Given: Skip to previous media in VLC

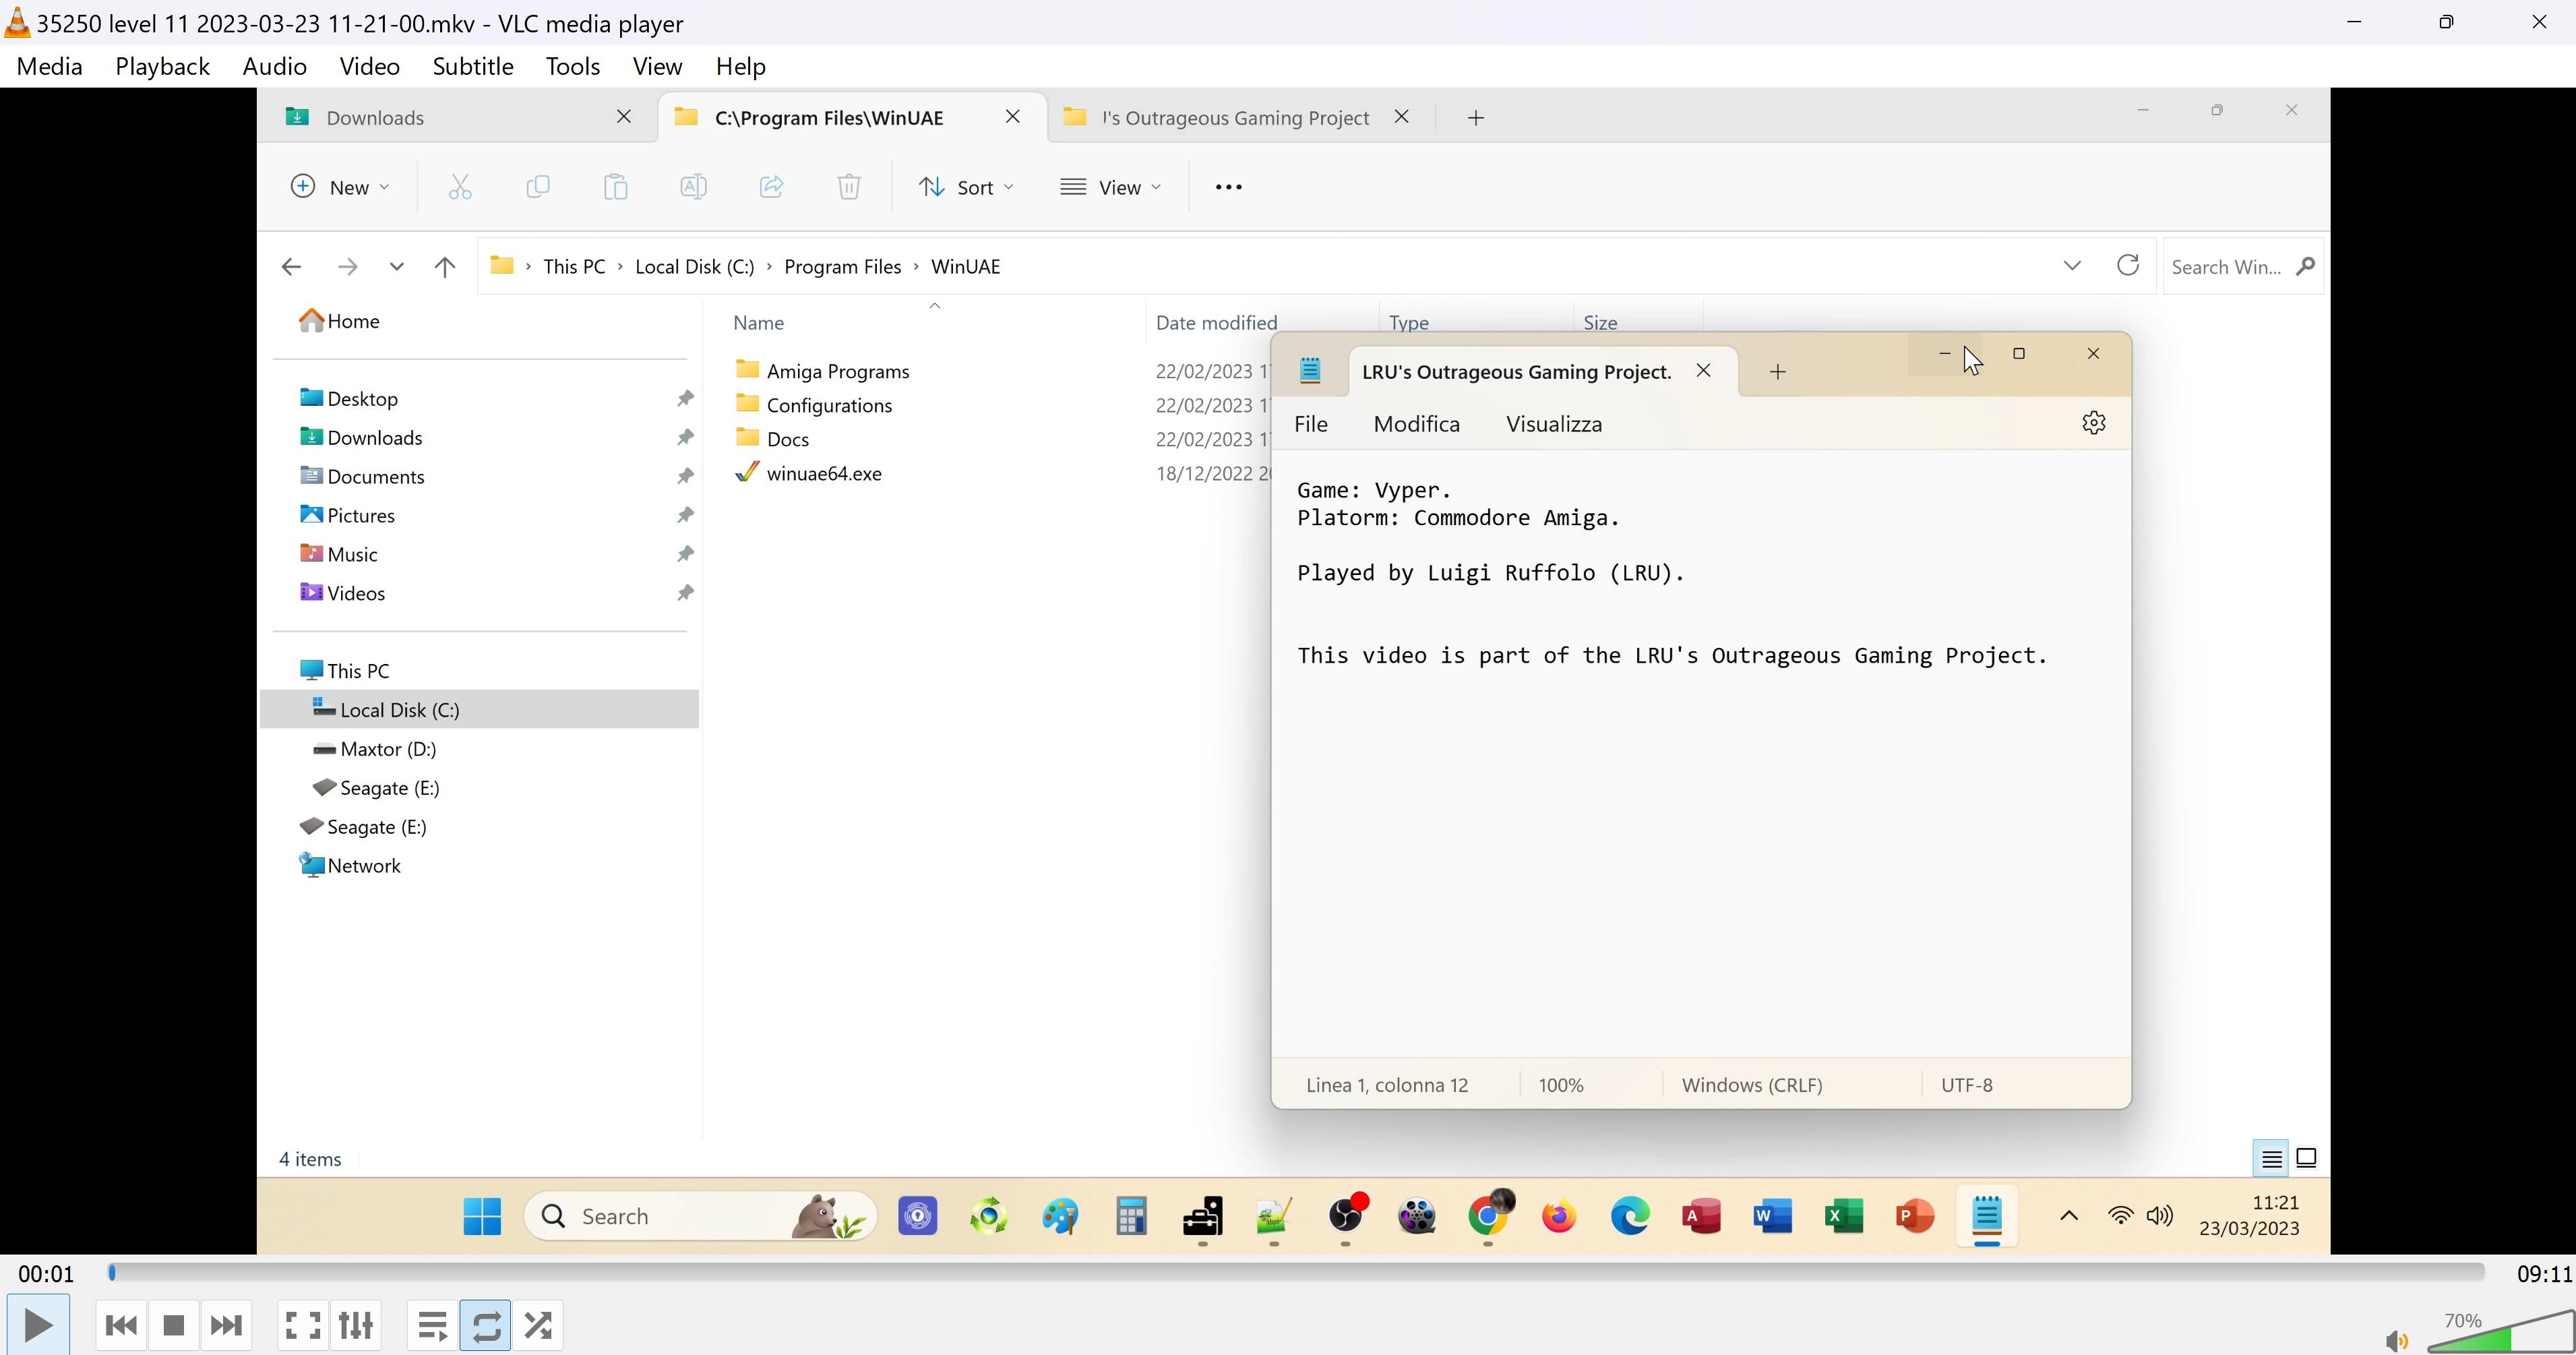Looking at the screenshot, I should [121, 1325].
